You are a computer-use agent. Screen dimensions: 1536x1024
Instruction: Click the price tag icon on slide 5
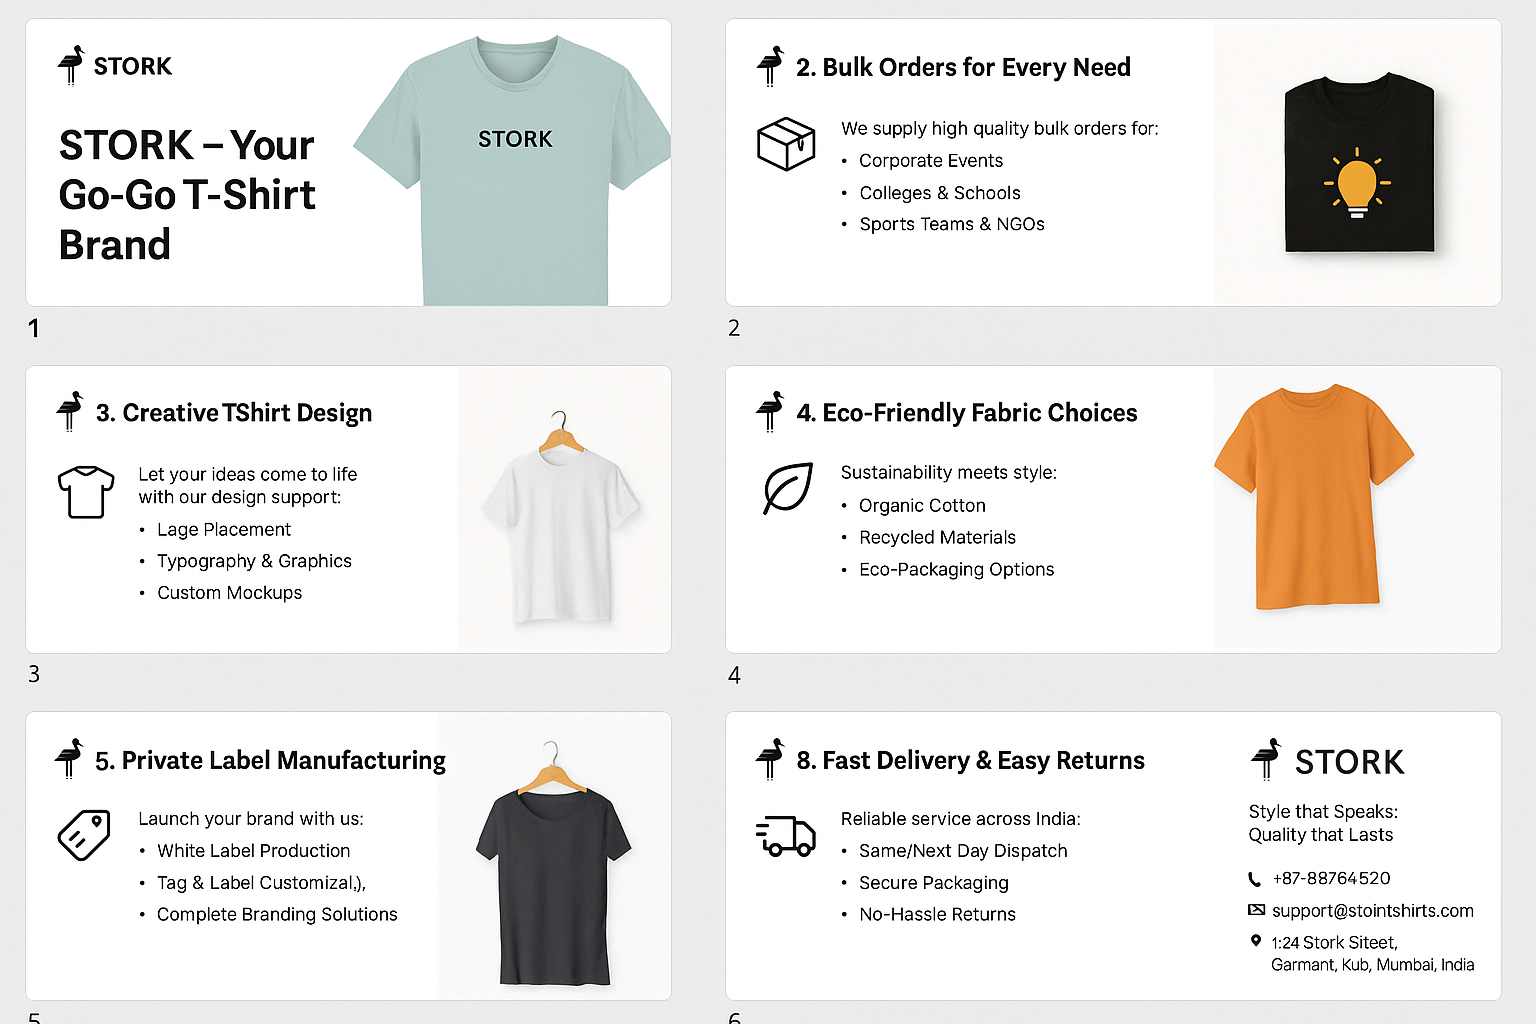(84, 834)
